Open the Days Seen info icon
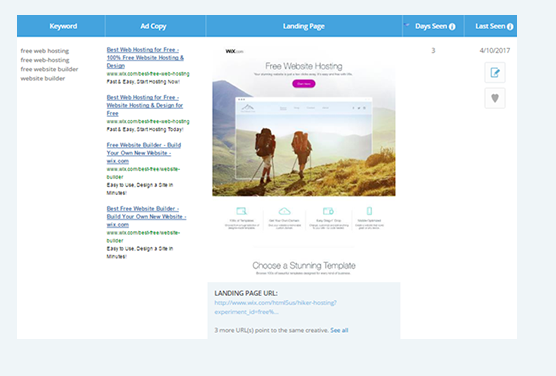This screenshot has height=376, width=556. tap(452, 27)
